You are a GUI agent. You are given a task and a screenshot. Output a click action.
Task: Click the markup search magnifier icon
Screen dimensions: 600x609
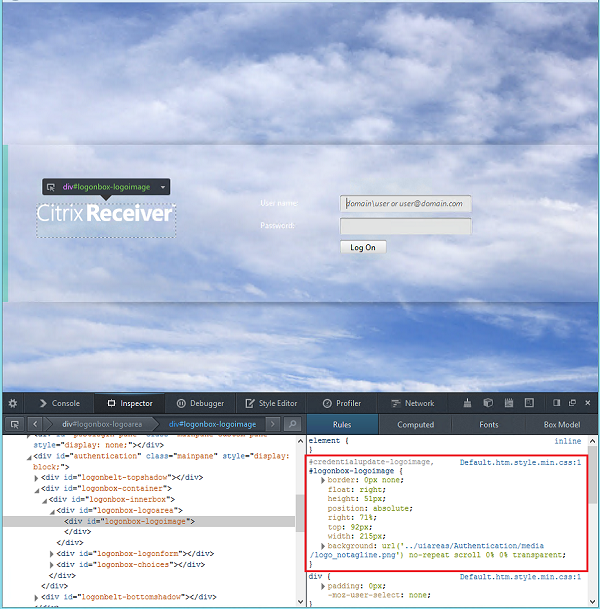coord(290,424)
